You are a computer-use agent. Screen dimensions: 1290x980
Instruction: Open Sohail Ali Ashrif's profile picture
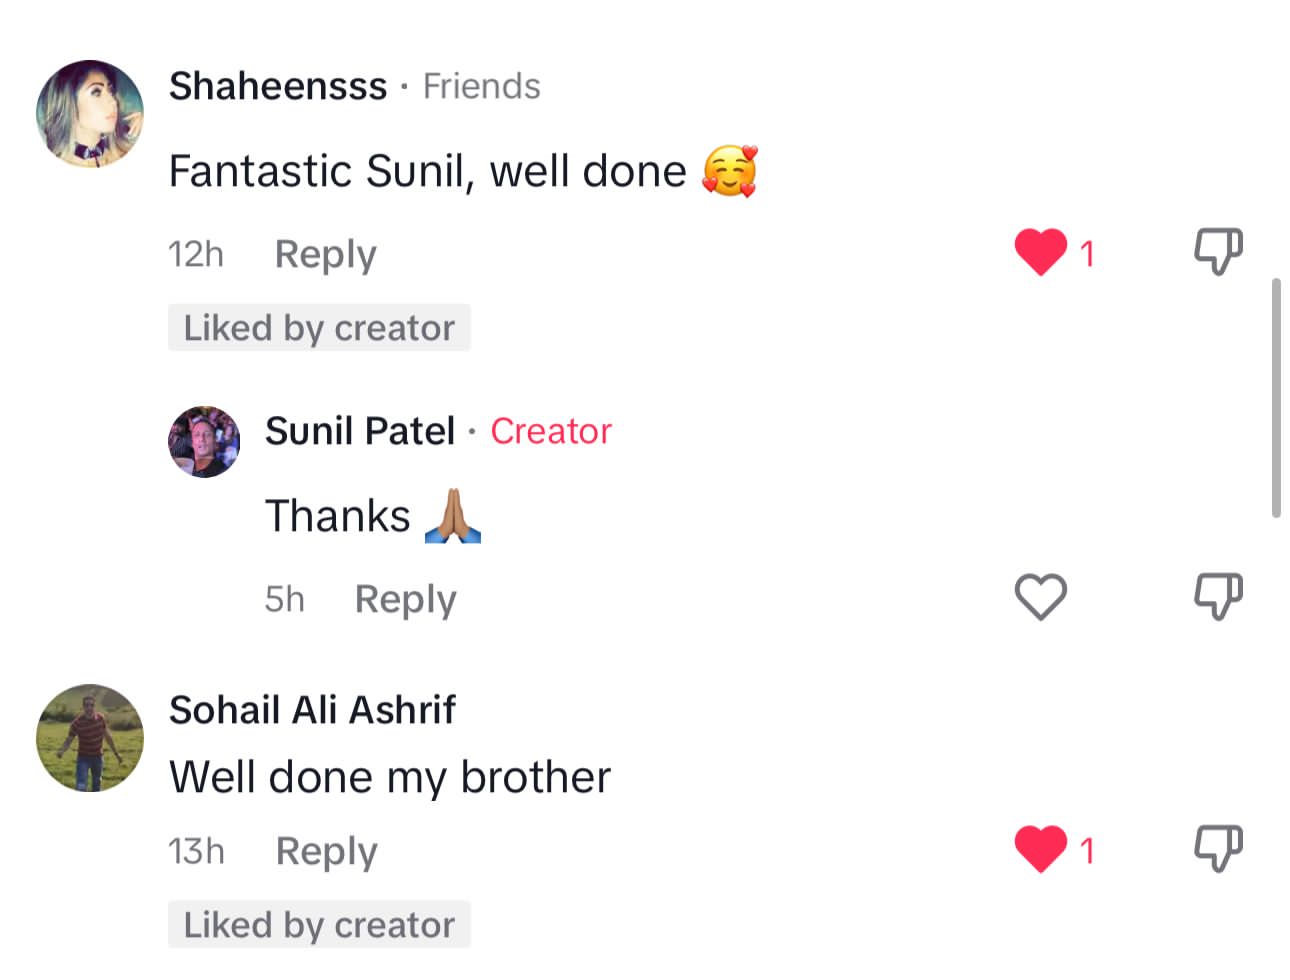[x=90, y=738]
